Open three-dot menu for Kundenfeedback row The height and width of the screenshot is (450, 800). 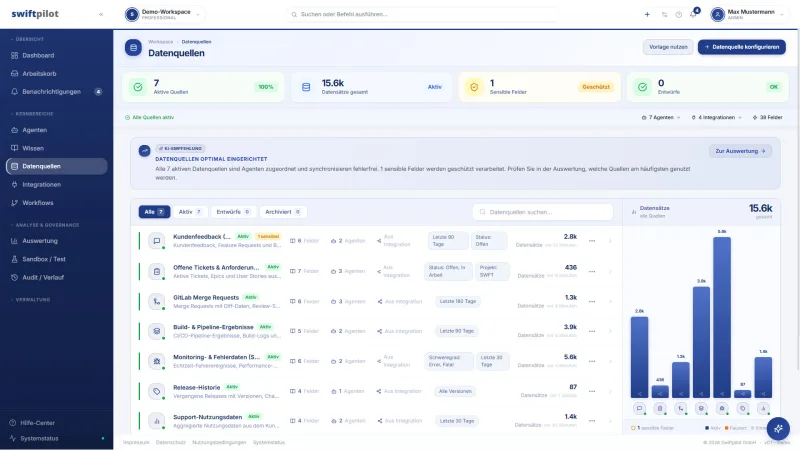[x=592, y=241]
